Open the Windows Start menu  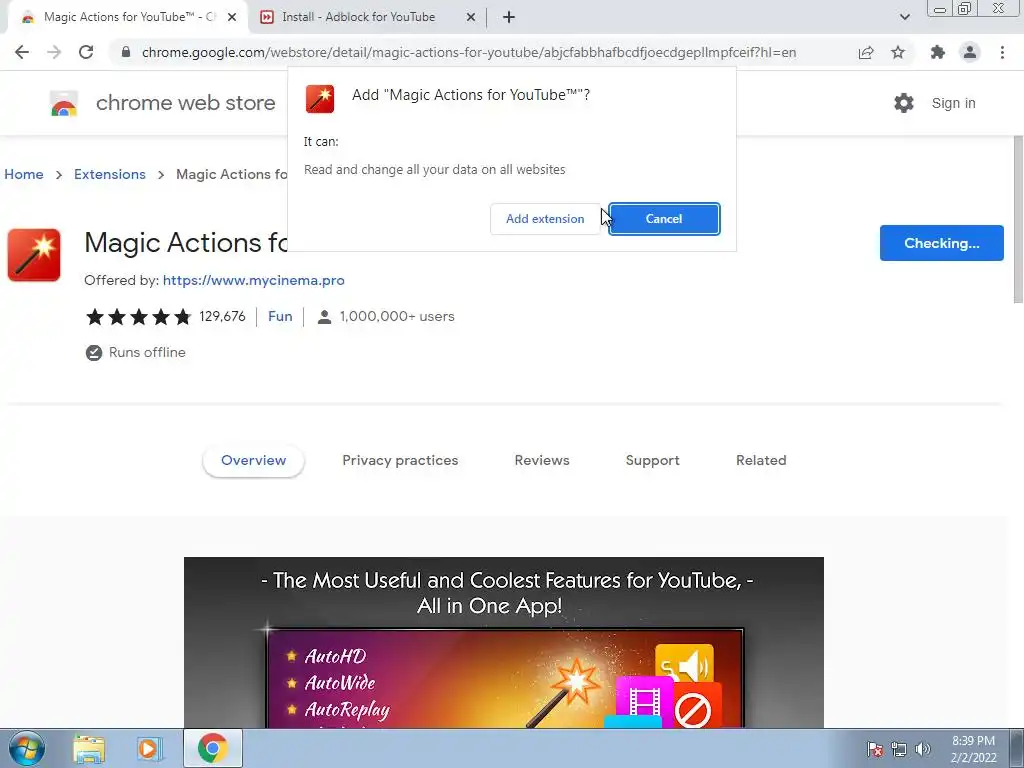pyautogui.click(x=27, y=748)
